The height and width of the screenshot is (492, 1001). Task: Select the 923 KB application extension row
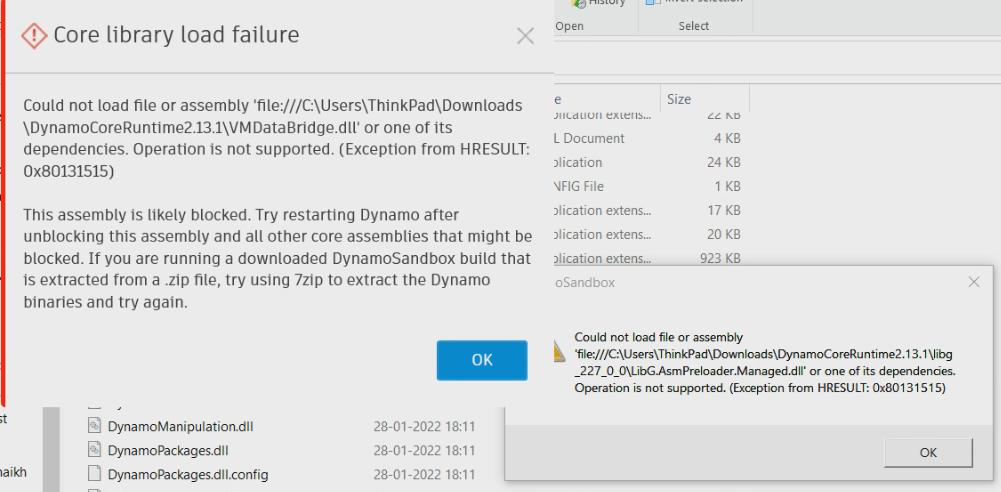coord(648,258)
